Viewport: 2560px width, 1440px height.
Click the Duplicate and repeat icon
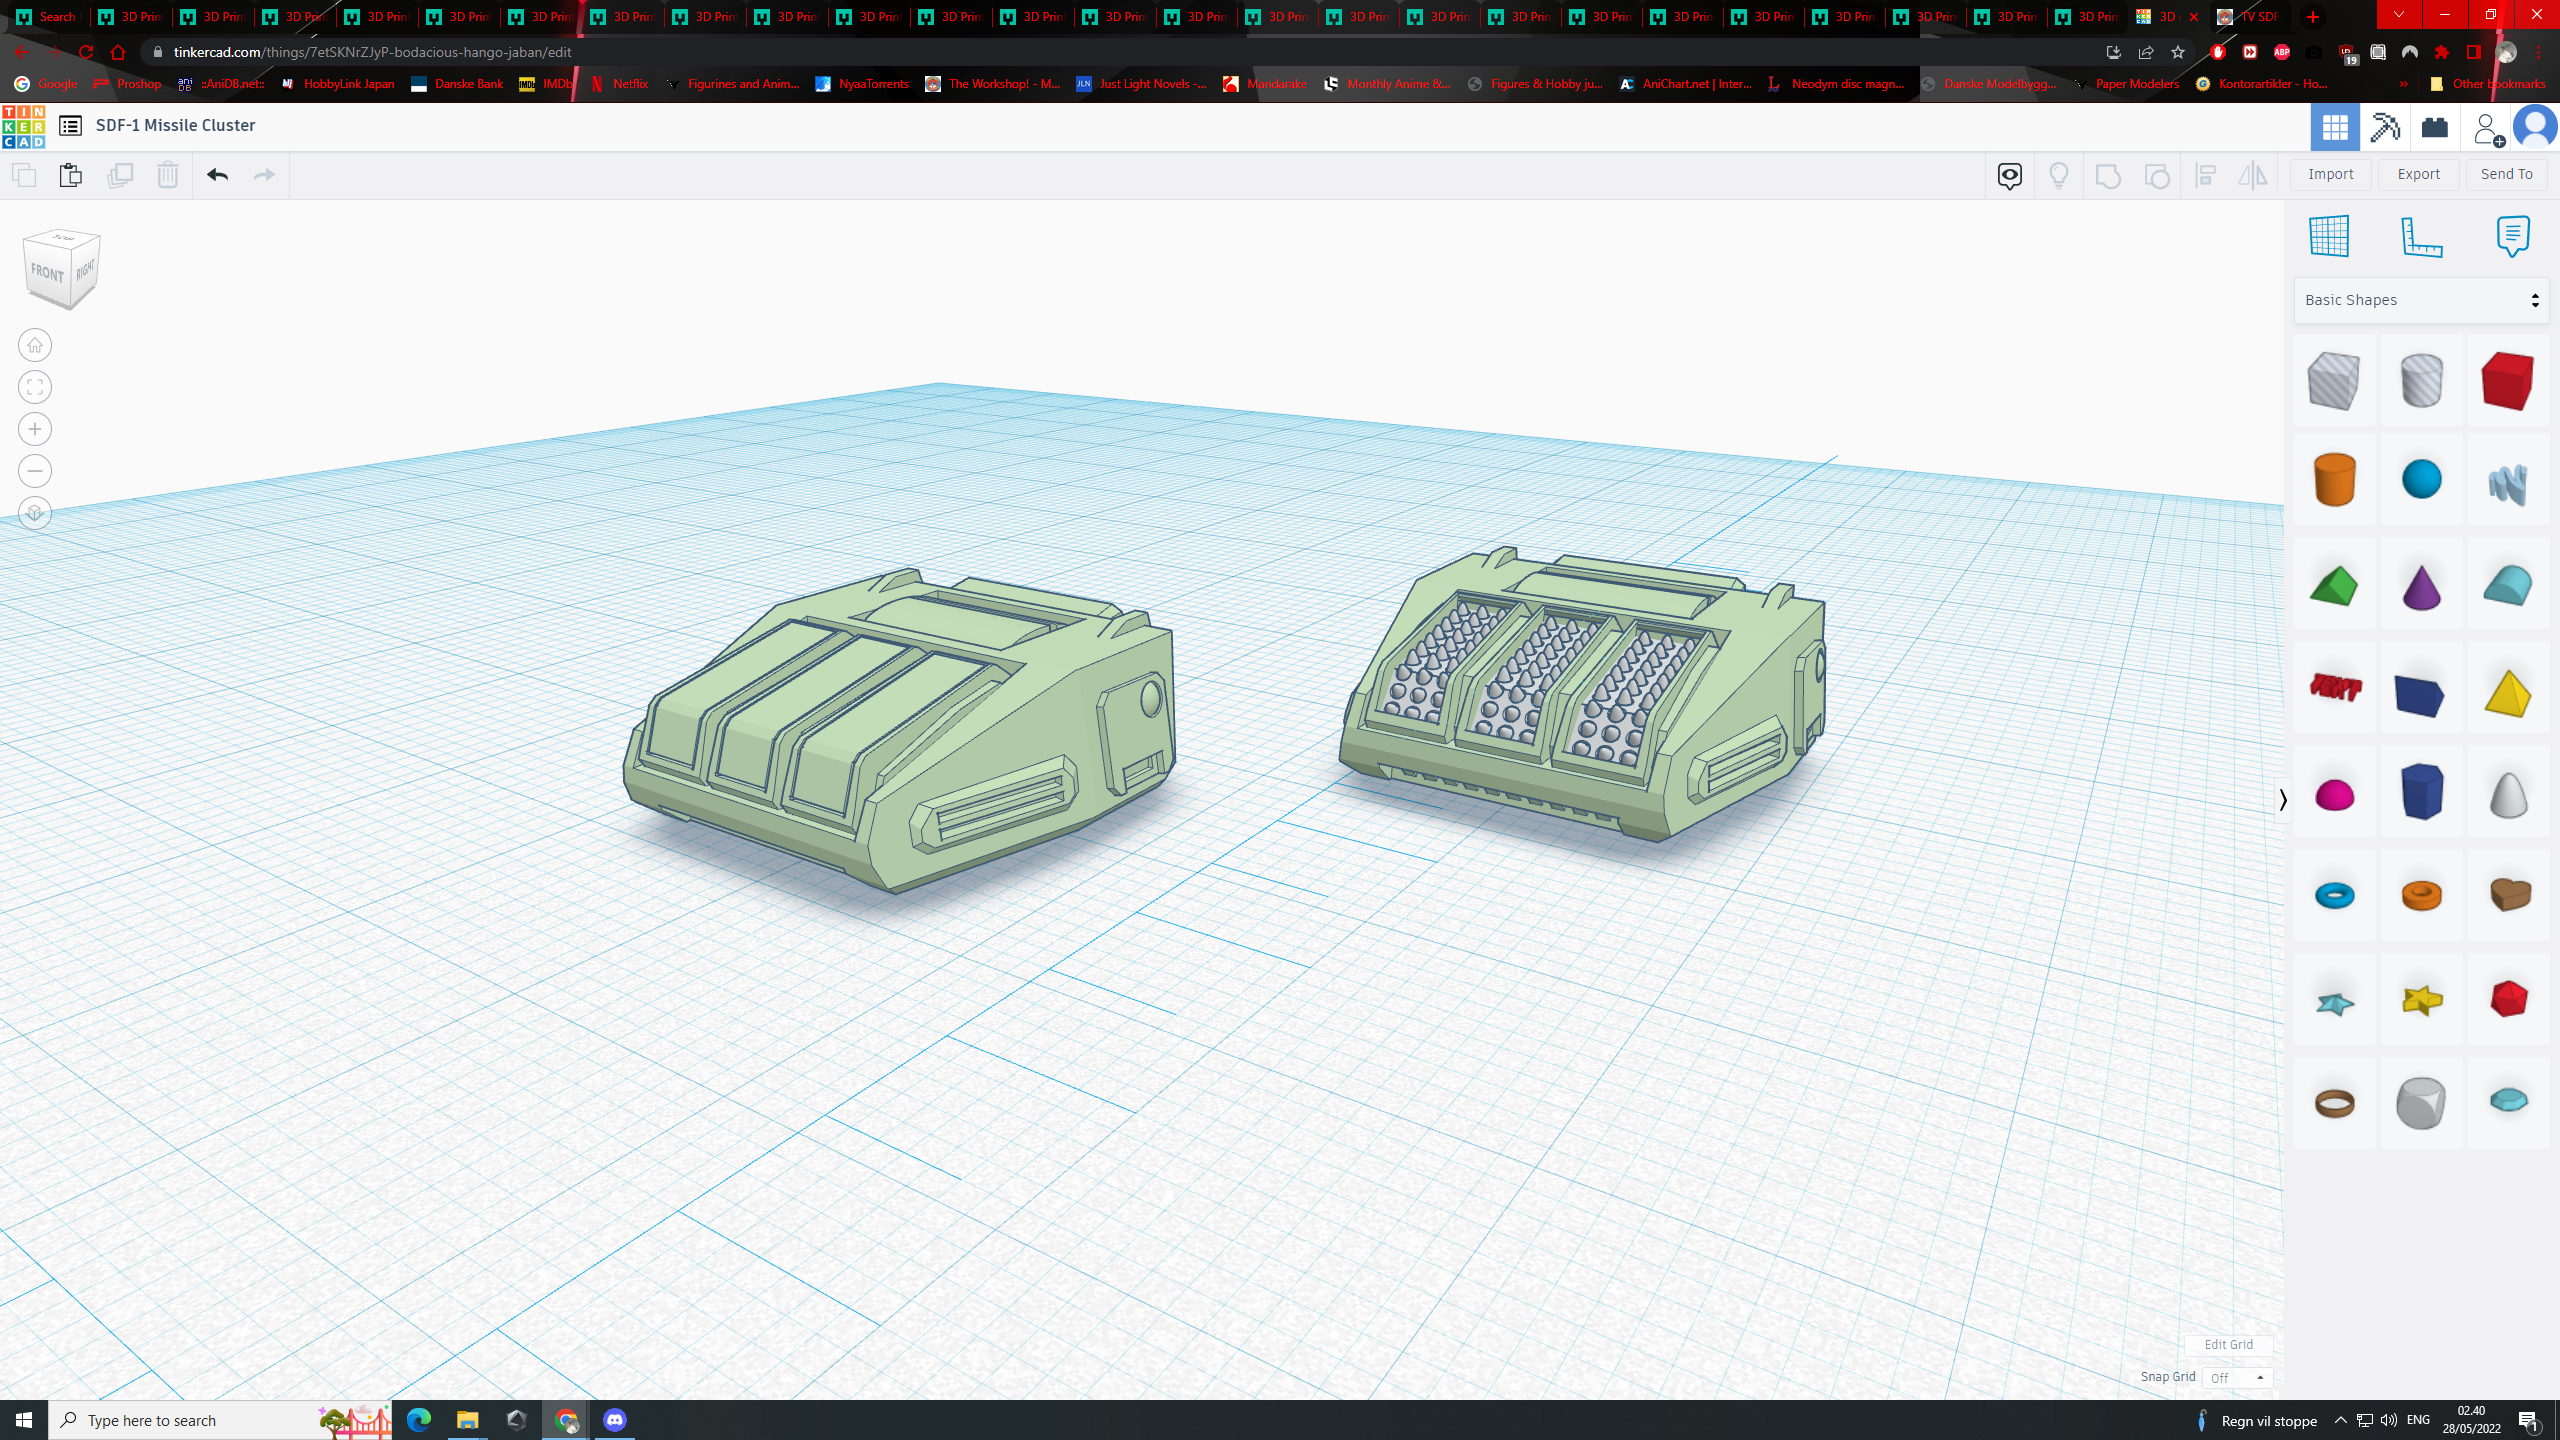coord(119,175)
